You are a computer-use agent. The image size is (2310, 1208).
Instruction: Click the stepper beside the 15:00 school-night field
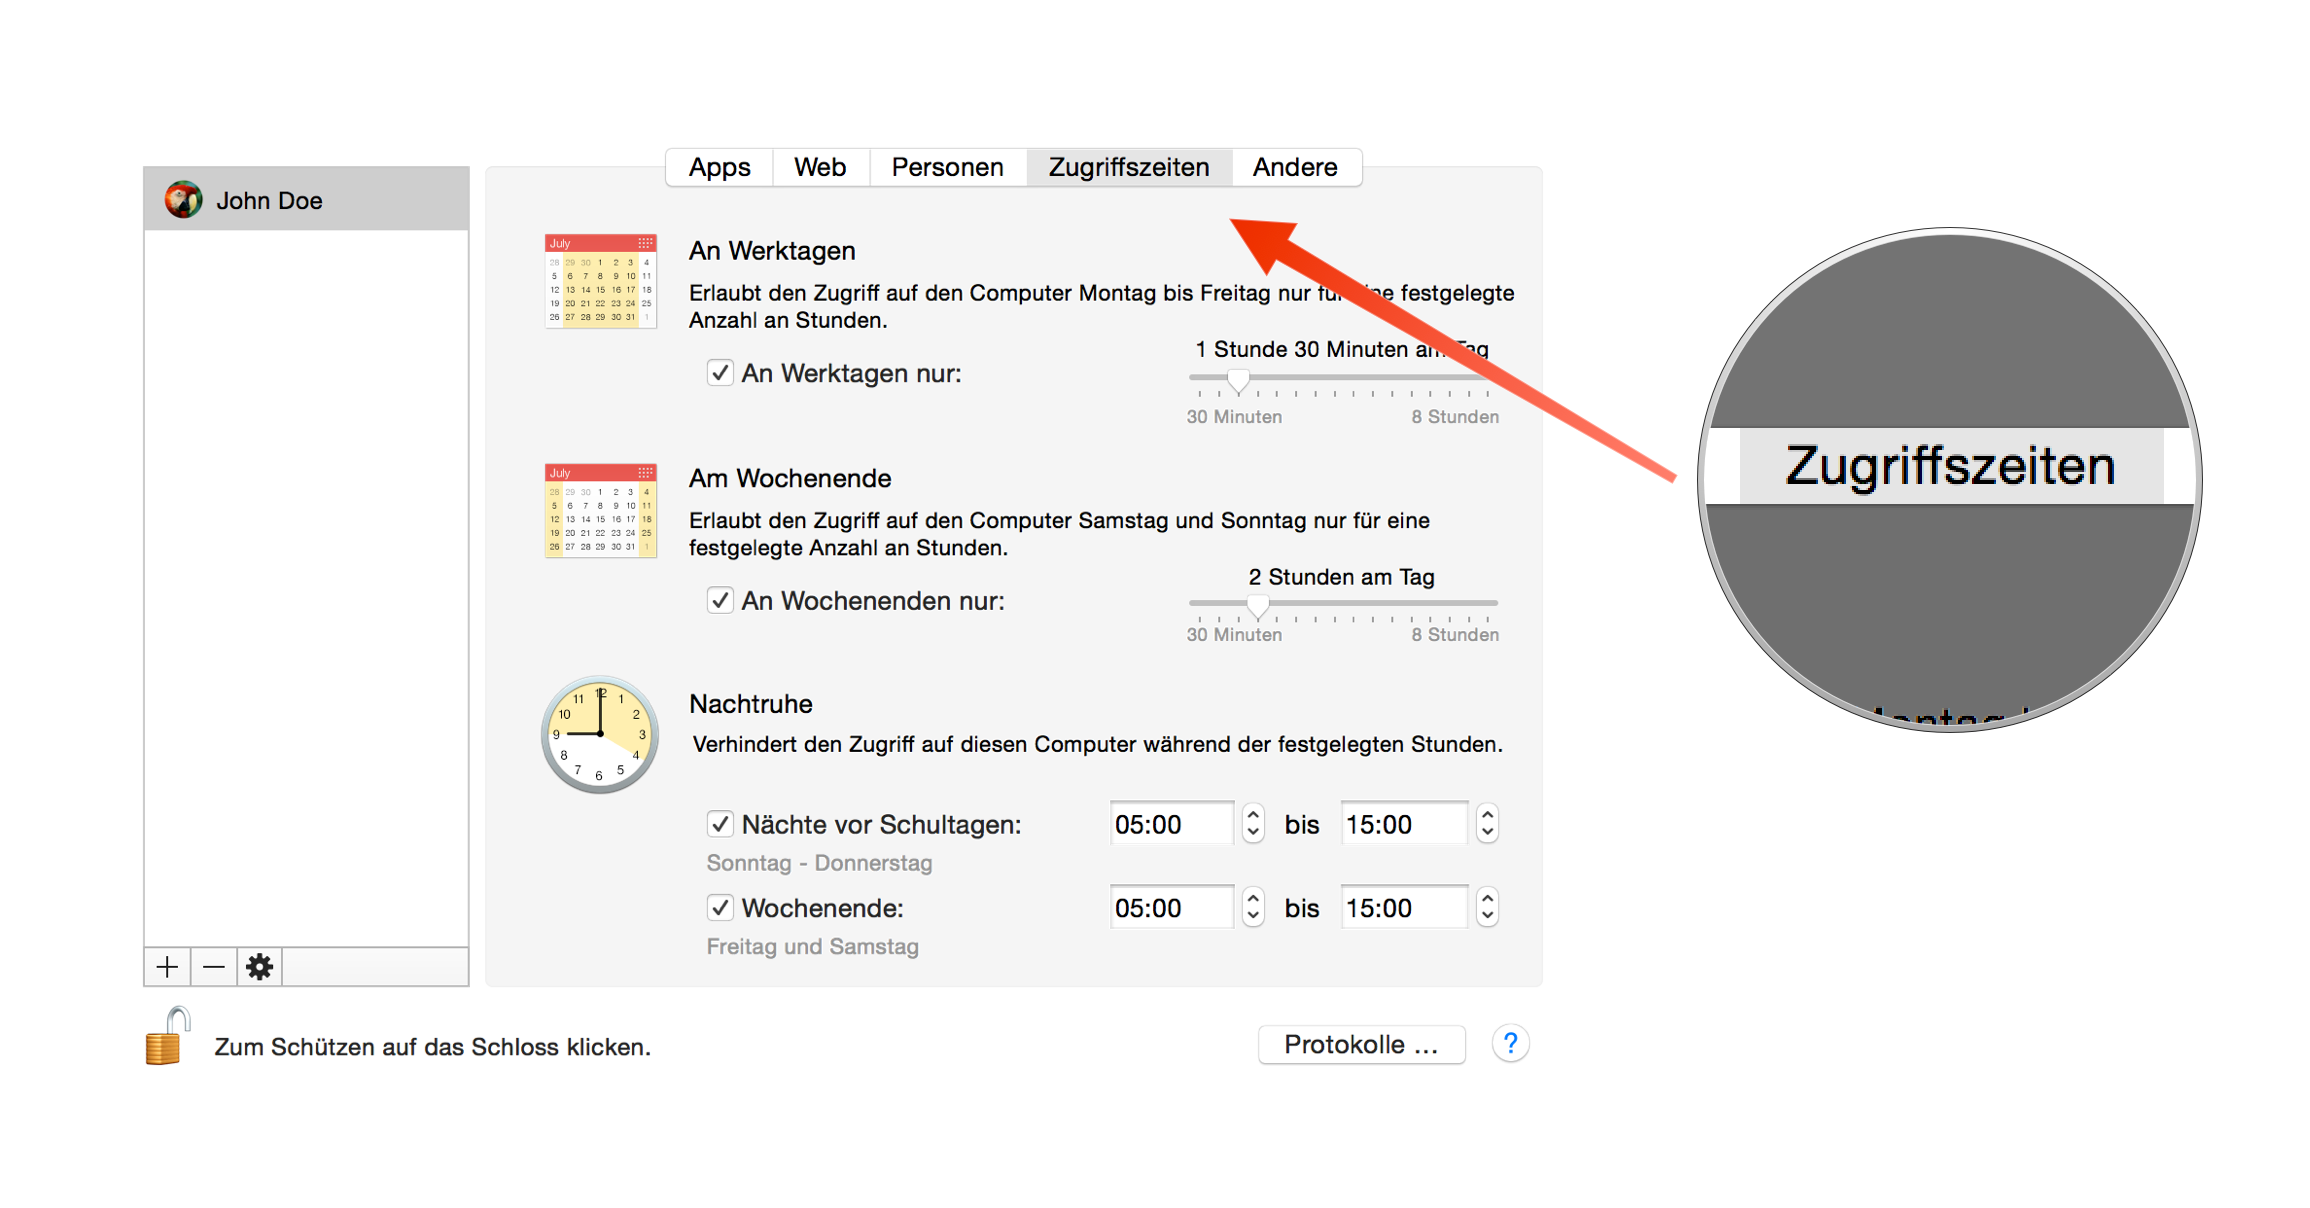point(1486,823)
